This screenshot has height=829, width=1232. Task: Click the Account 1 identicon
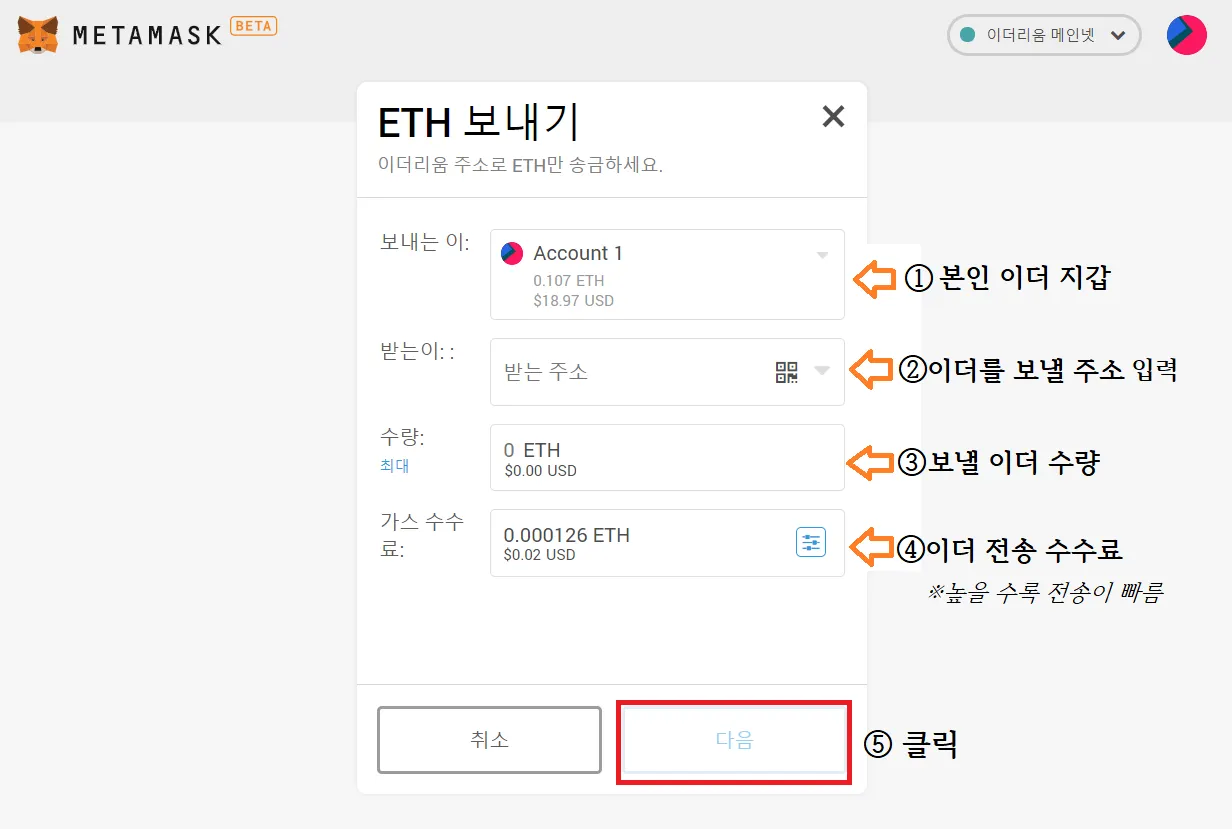tap(512, 254)
